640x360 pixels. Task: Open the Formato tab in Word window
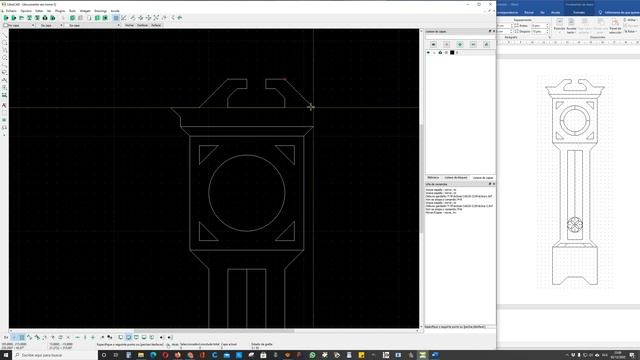coord(579,13)
